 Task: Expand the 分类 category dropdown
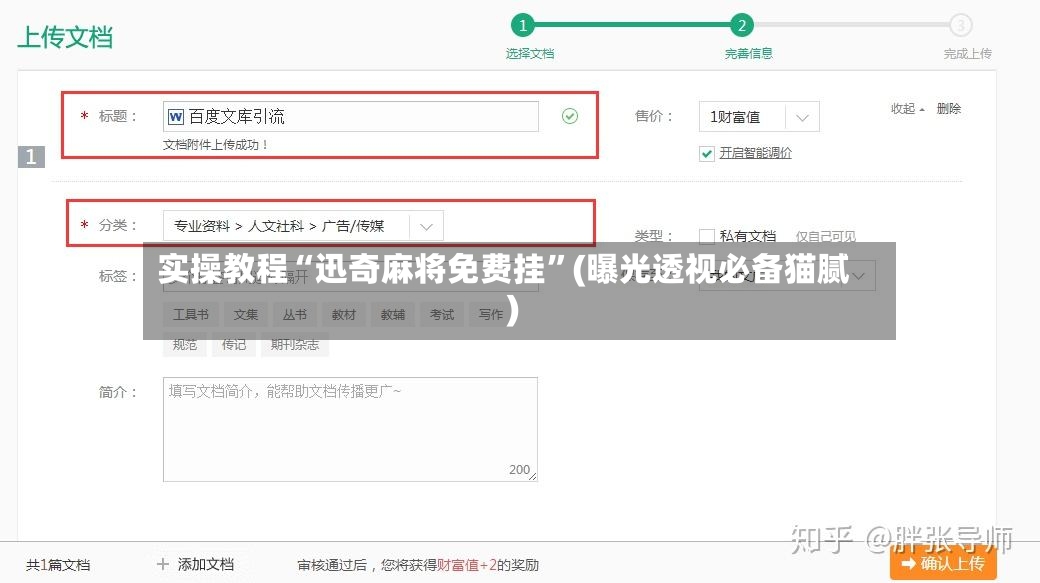tap(303, 226)
